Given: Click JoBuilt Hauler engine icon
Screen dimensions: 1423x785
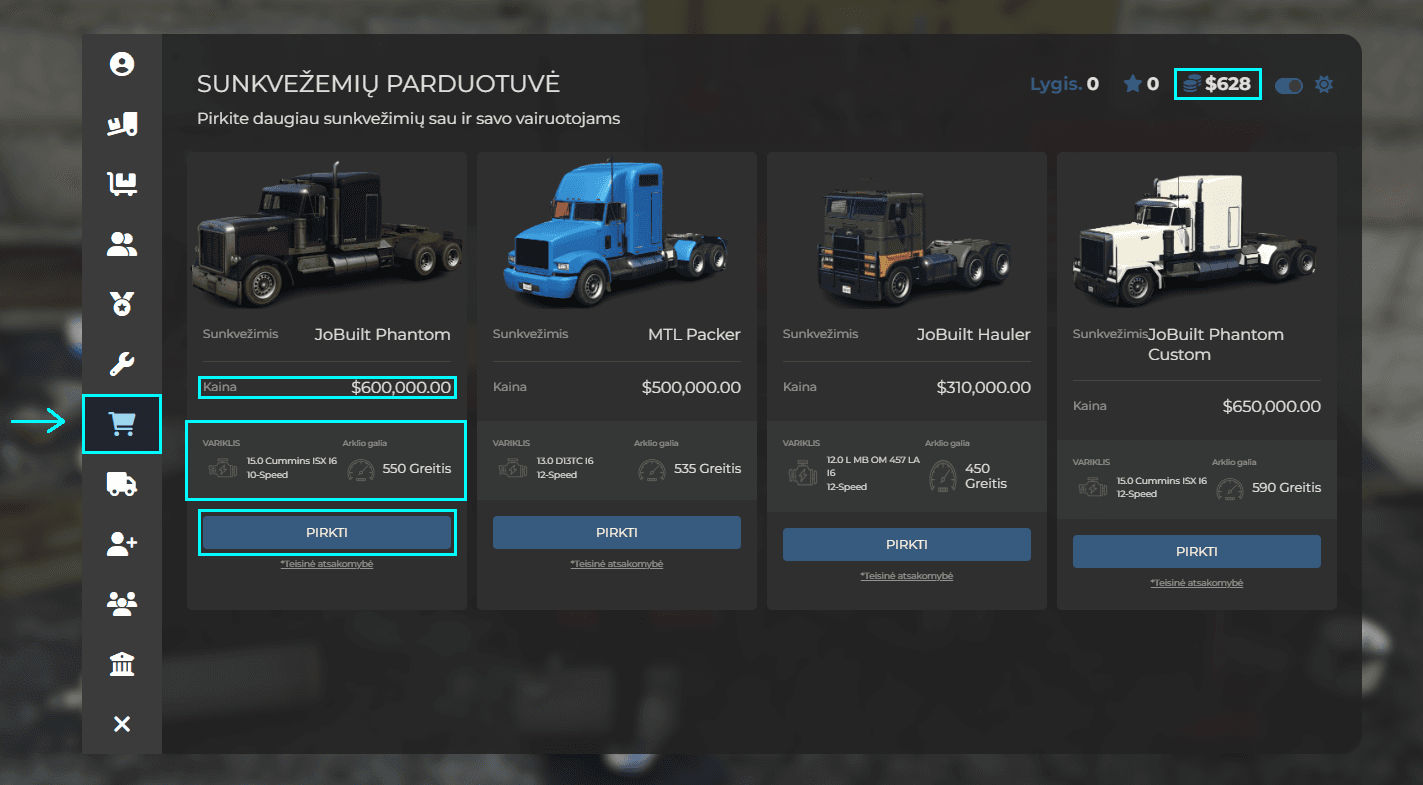Looking at the screenshot, I should pyautogui.click(x=802, y=474).
